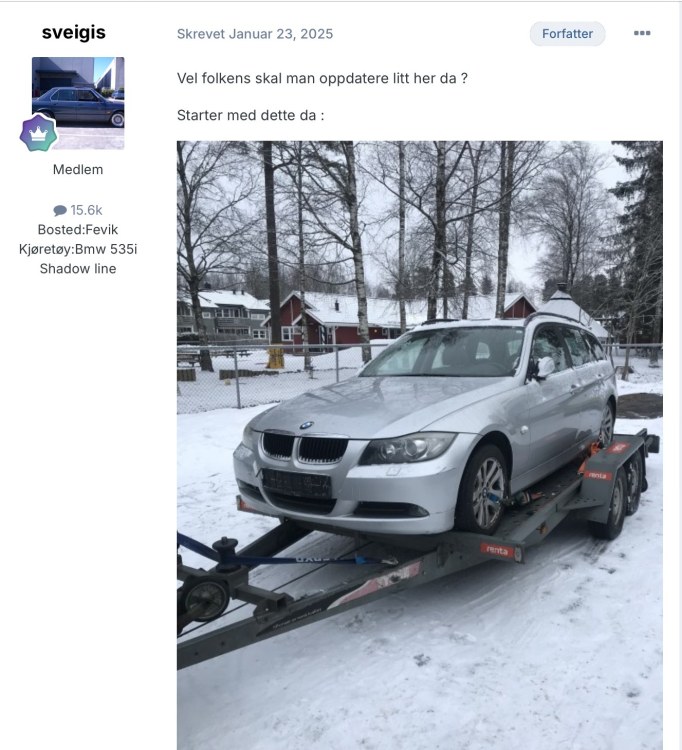The width and height of the screenshot is (682, 750).
Task: Click the 'Starter med dette da' line
Action: [251, 115]
